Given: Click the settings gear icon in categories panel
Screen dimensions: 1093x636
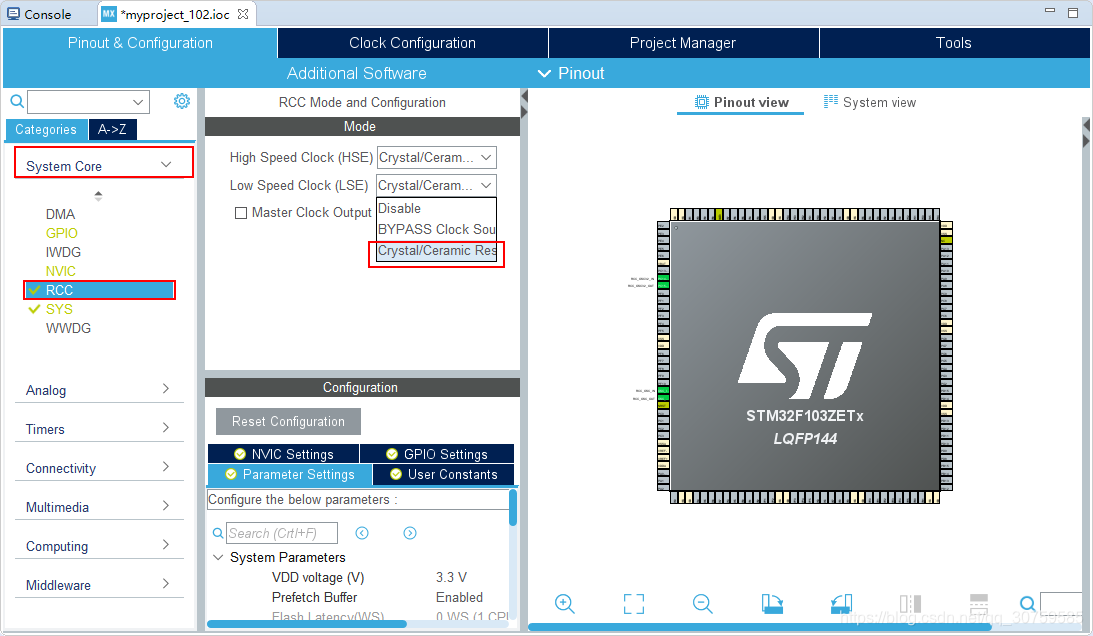Looking at the screenshot, I should 181,101.
